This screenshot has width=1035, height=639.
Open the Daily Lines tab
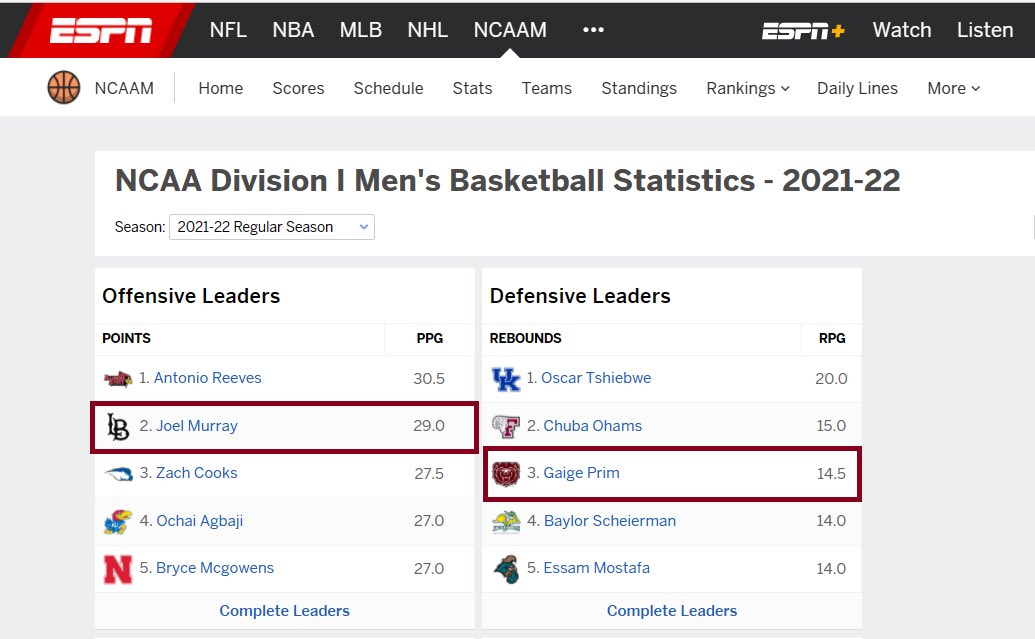pyautogui.click(x=857, y=88)
